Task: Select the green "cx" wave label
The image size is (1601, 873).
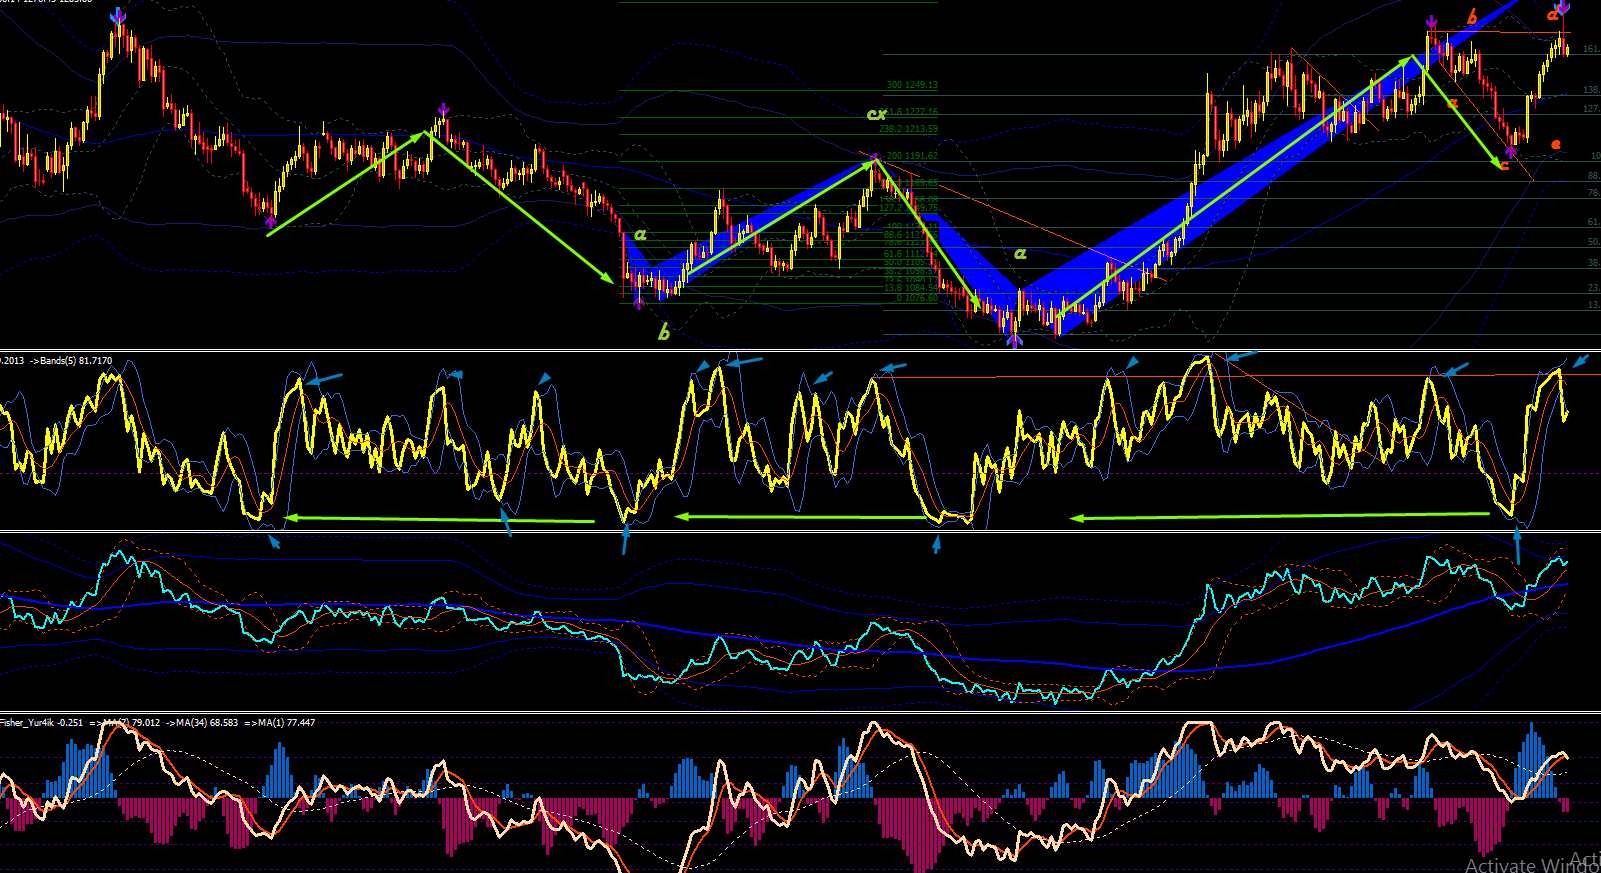Action: click(x=876, y=115)
